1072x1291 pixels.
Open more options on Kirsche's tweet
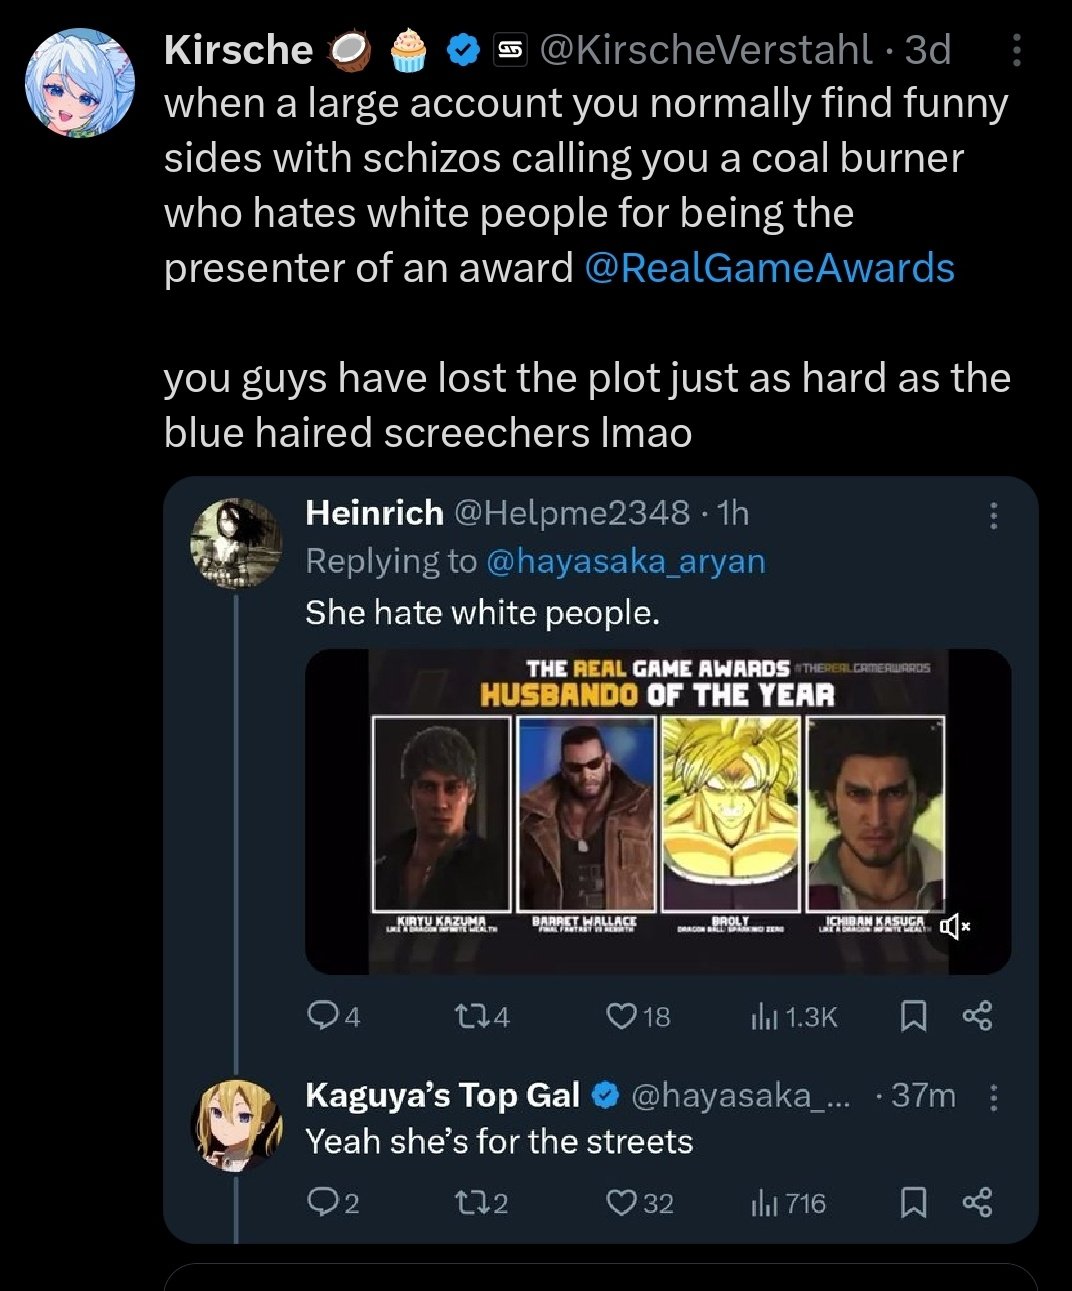pos(1016,50)
